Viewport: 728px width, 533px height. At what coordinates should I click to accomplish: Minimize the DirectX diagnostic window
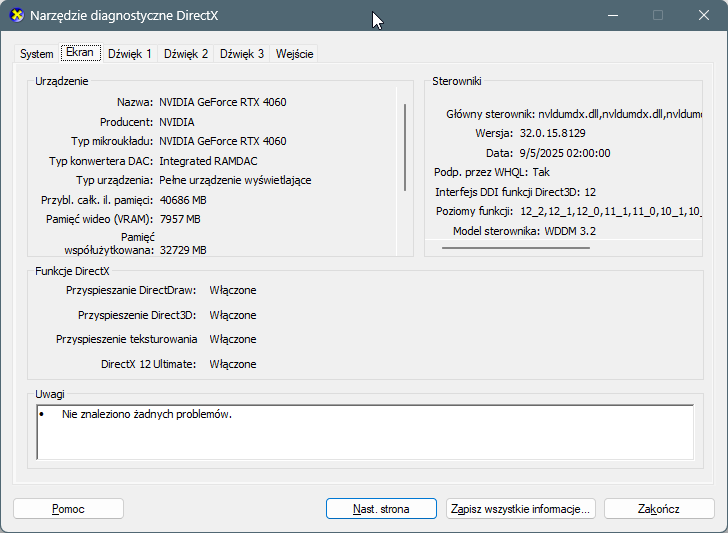click(x=612, y=16)
